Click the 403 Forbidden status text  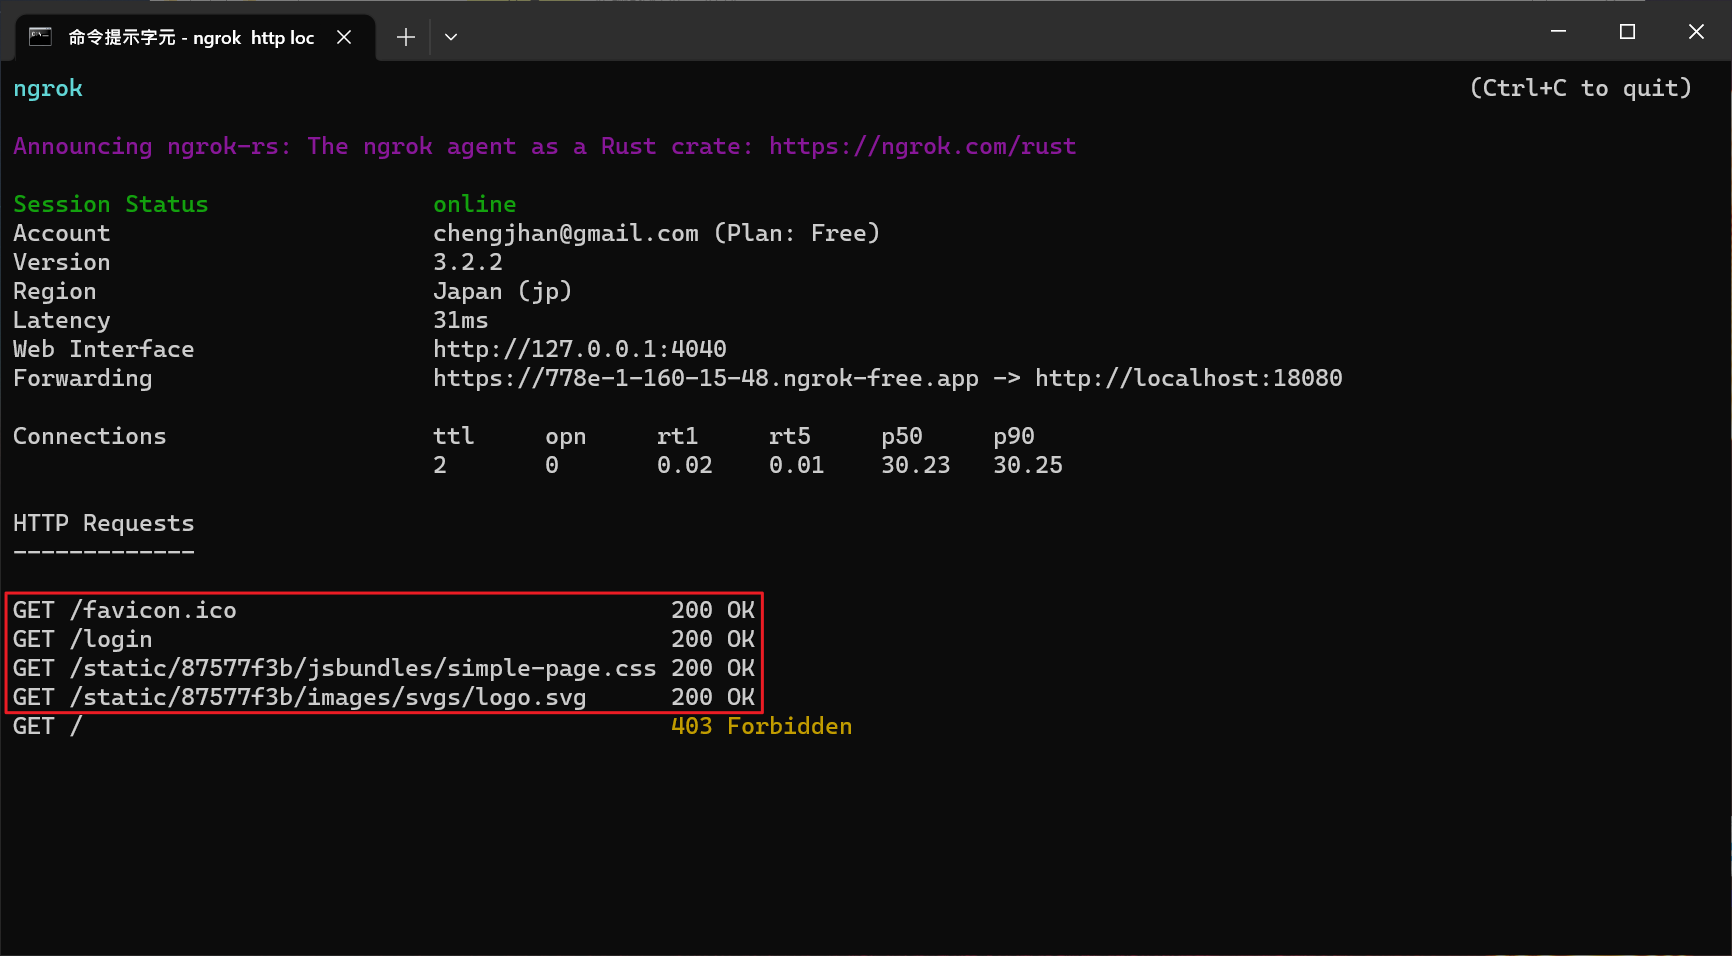point(761,725)
